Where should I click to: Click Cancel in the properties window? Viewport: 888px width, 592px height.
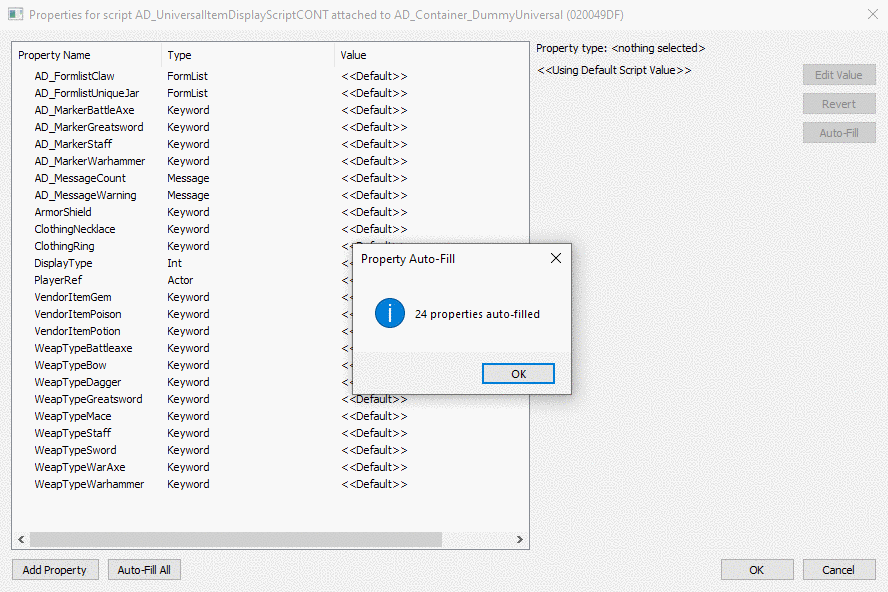click(x=838, y=570)
